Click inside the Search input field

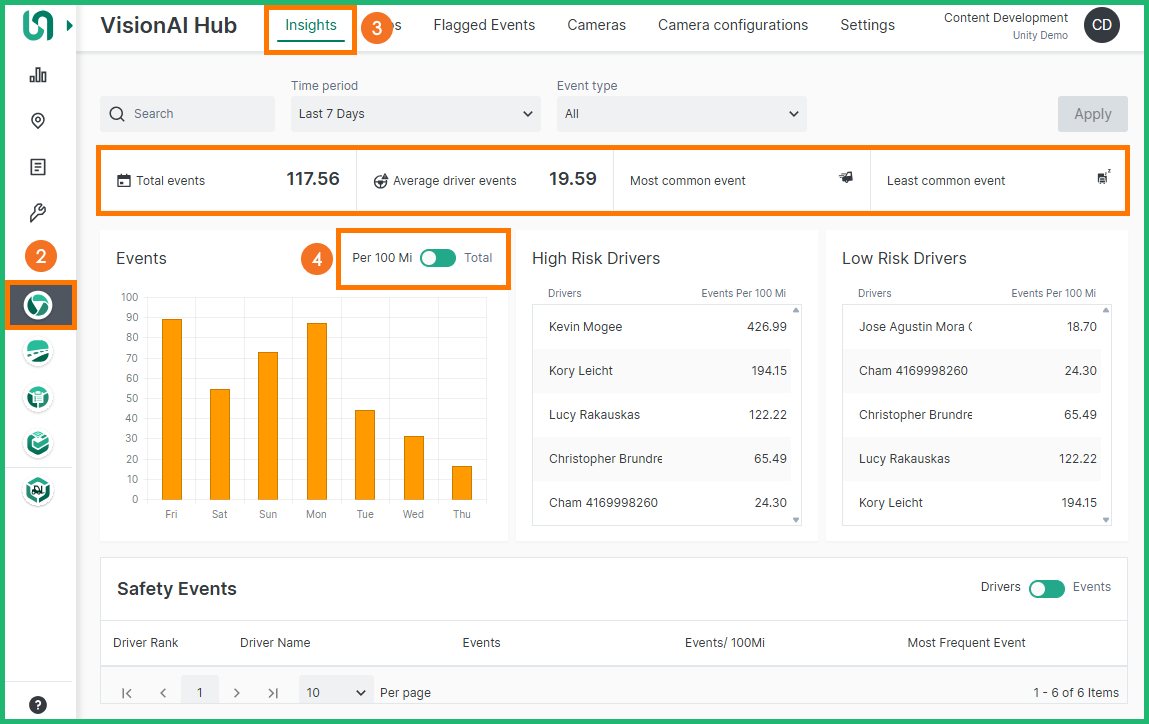pos(187,113)
